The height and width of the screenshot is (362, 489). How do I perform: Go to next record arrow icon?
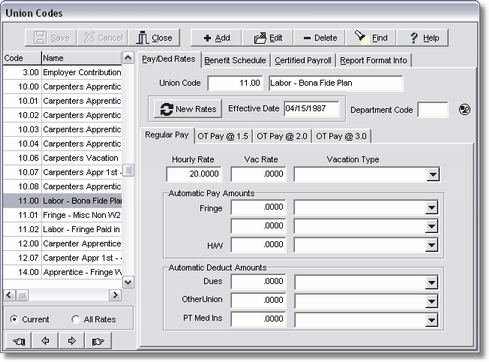(x=71, y=341)
